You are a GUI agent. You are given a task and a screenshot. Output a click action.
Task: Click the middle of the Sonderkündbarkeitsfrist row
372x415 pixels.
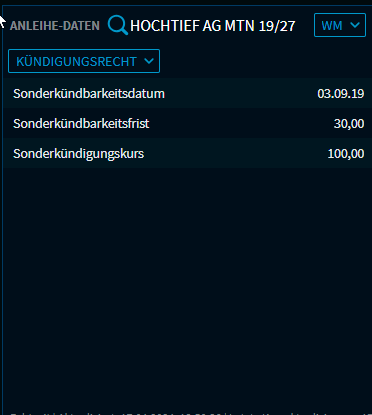coord(187,123)
